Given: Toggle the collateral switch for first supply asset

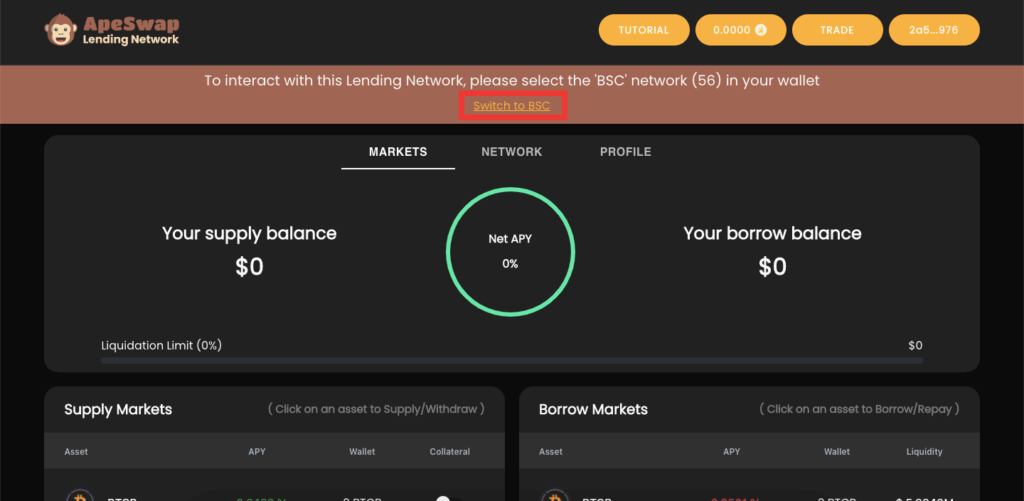Looking at the screenshot, I should [443, 497].
